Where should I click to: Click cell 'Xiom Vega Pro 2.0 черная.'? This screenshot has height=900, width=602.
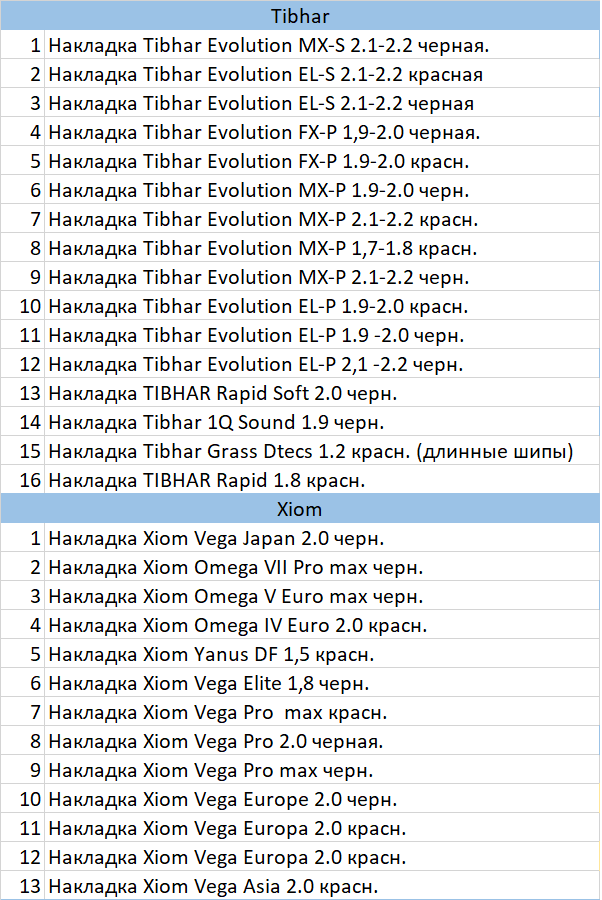coord(322,741)
